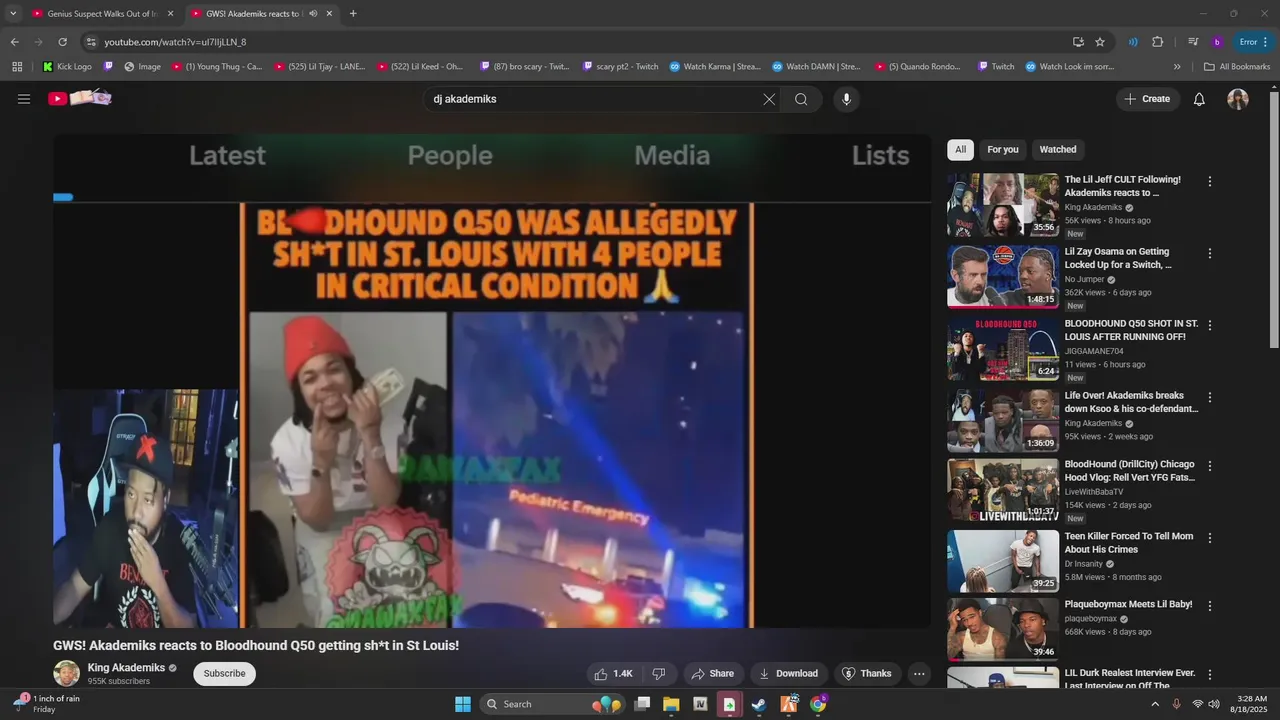Open more actions ellipsis under video

919,674
